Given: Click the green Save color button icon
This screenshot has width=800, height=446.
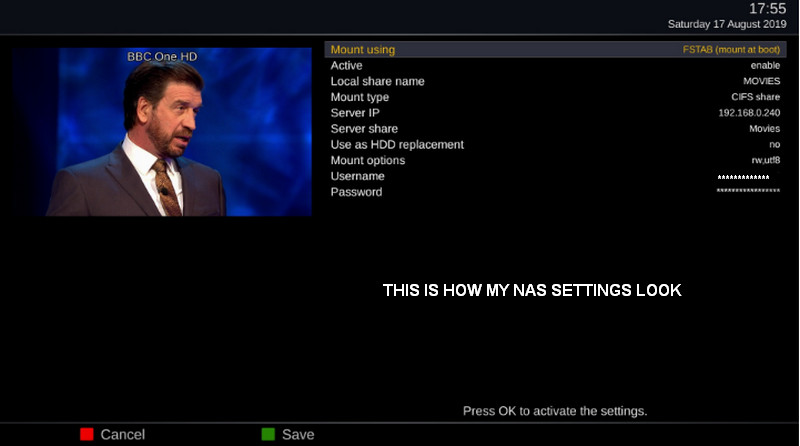Looking at the screenshot, I should 268,434.
